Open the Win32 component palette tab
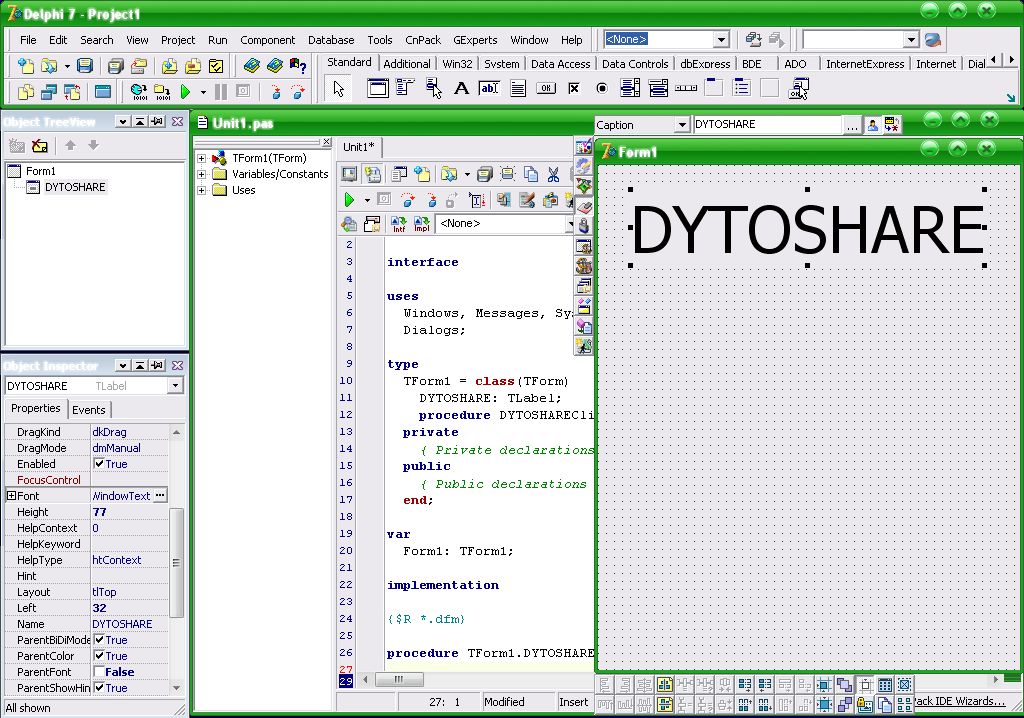This screenshot has height=718, width=1024. tap(457, 64)
